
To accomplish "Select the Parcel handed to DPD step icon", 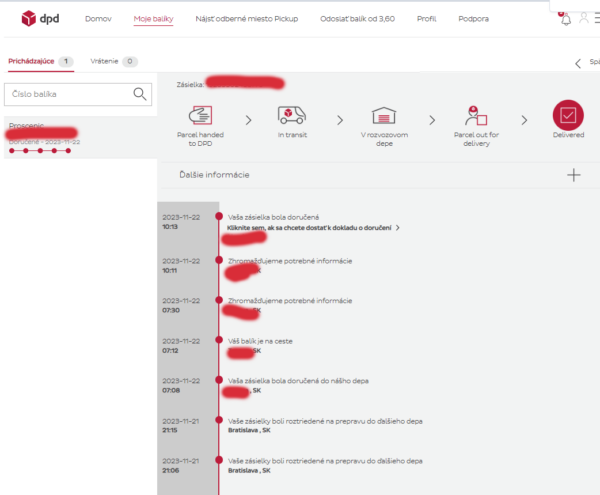I will click(200, 116).
